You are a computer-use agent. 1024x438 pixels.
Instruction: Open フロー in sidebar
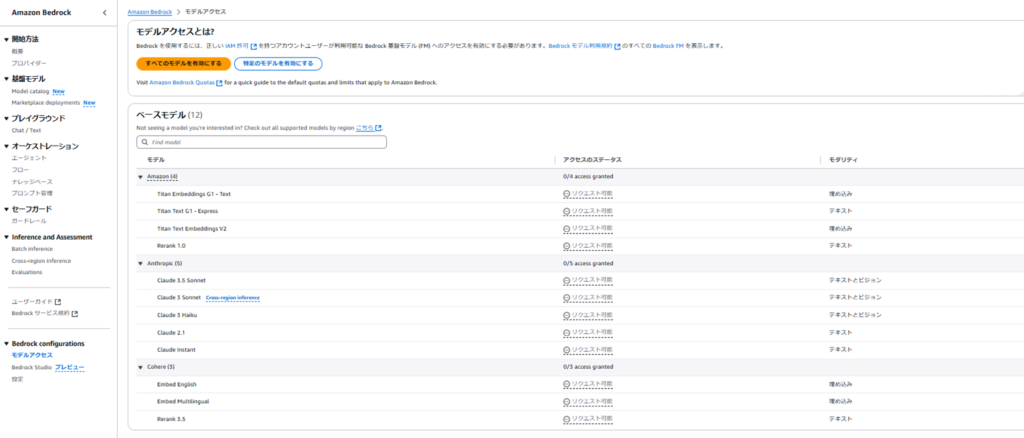[x=20, y=170]
